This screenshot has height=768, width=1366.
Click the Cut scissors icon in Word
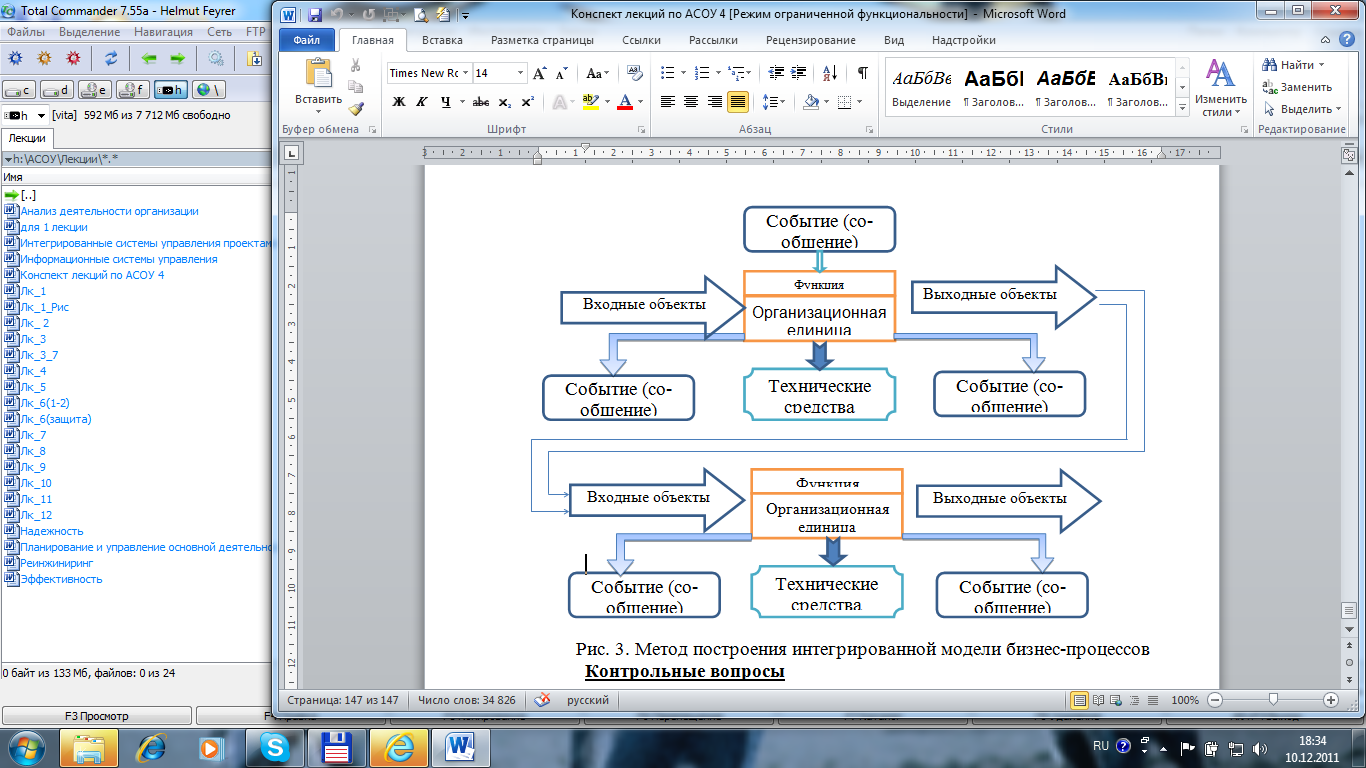click(355, 65)
